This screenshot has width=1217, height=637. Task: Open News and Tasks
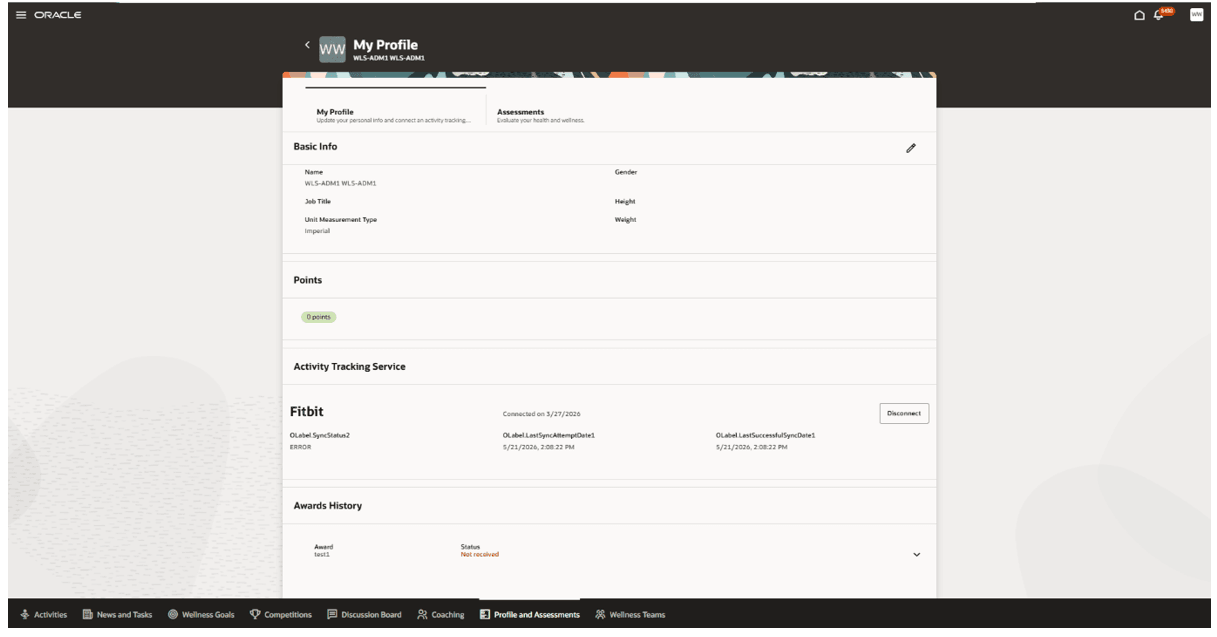pyautogui.click(x=117, y=615)
